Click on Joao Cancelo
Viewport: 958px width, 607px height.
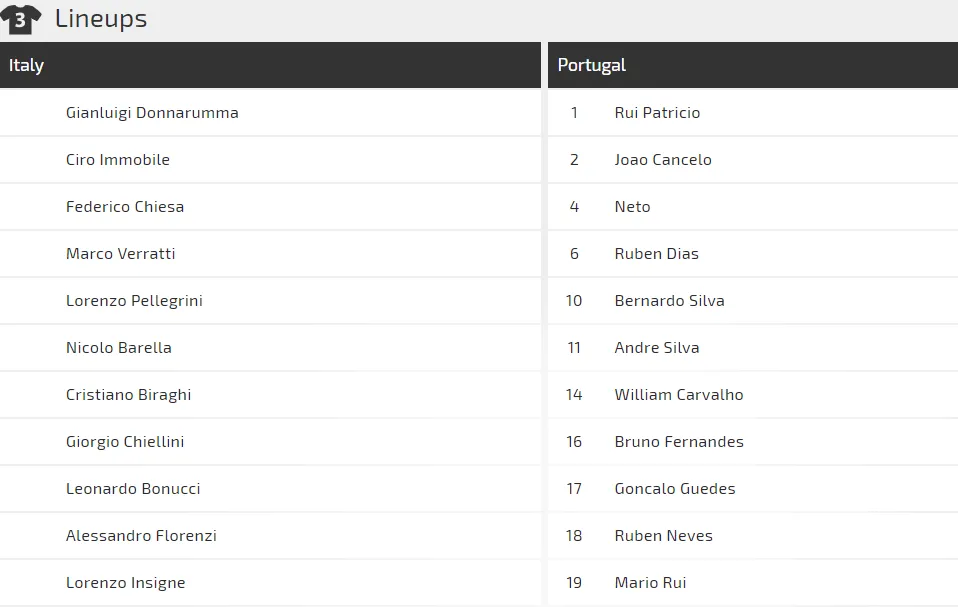click(x=663, y=160)
